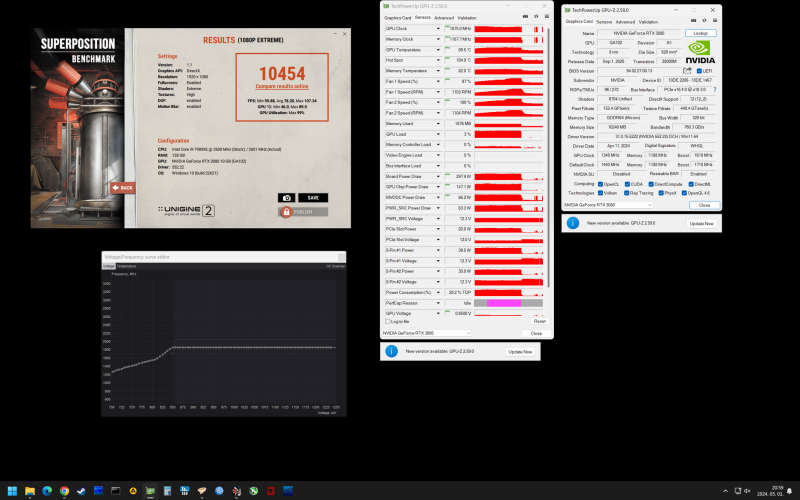The width and height of the screenshot is (800, 500).
Task: Open the GPU selector dropdown in the Graphics Card window
Action: 608,205
